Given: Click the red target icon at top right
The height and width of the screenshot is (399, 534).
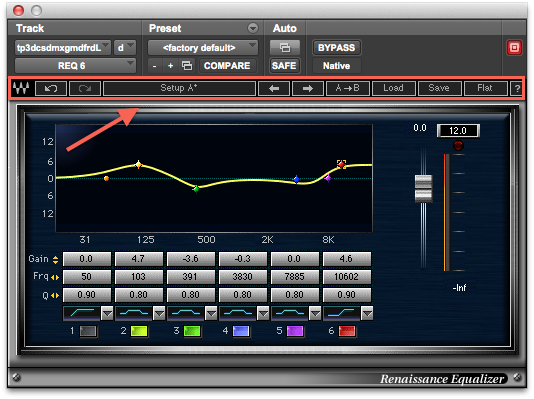Looking at the screenshot, I should point(514,48).
